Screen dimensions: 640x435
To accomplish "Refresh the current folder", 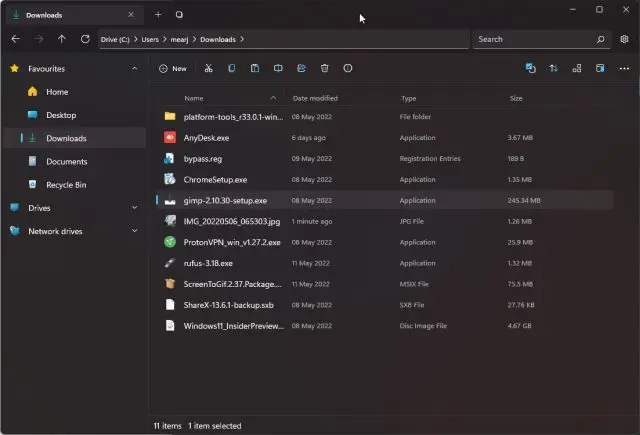I will pyautogui.click(x=85, y=39).
